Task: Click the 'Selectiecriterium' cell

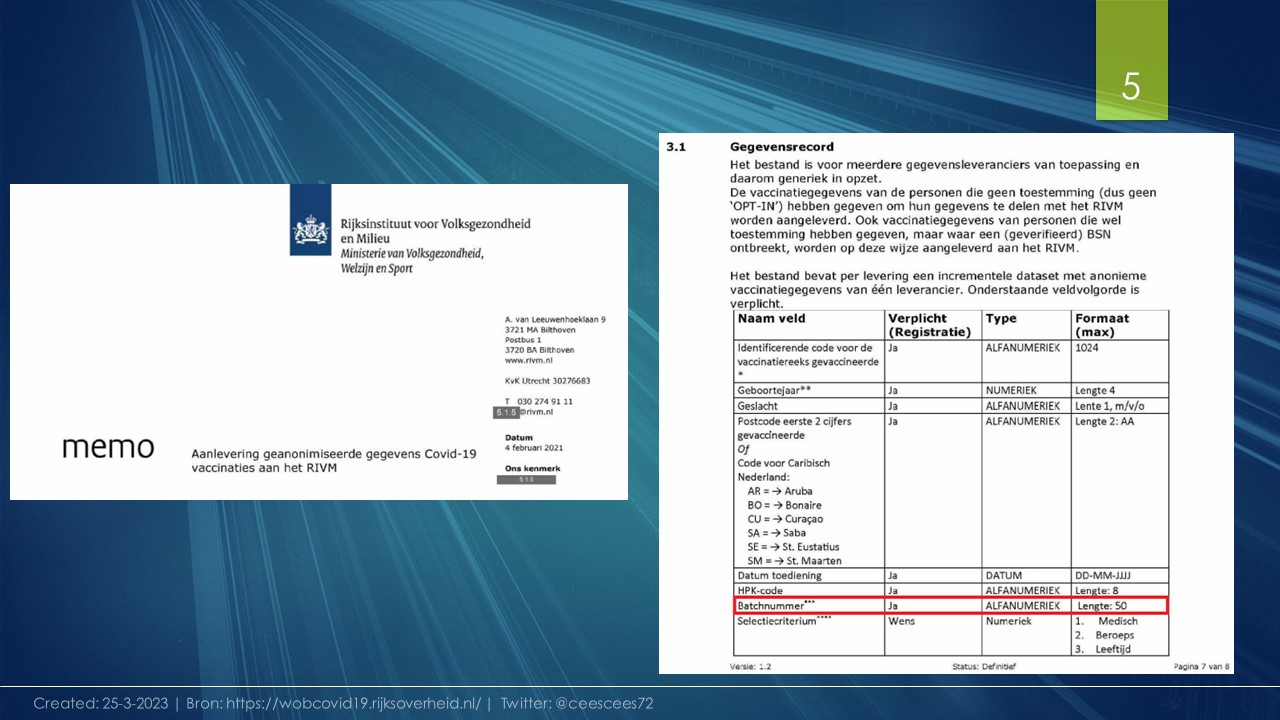Action: pyautogui.click(x=809, y=635)
